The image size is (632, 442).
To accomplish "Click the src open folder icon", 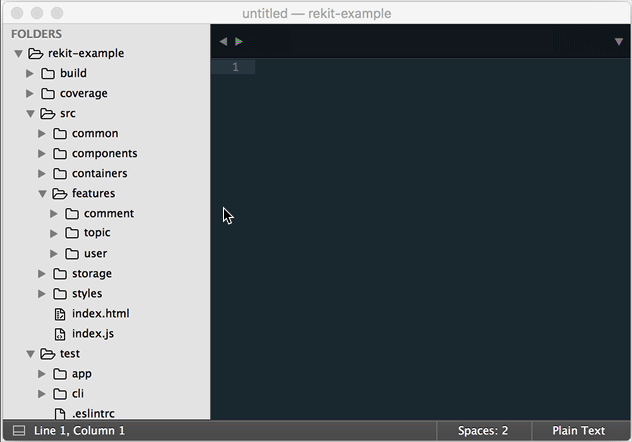I will point(48,114).
